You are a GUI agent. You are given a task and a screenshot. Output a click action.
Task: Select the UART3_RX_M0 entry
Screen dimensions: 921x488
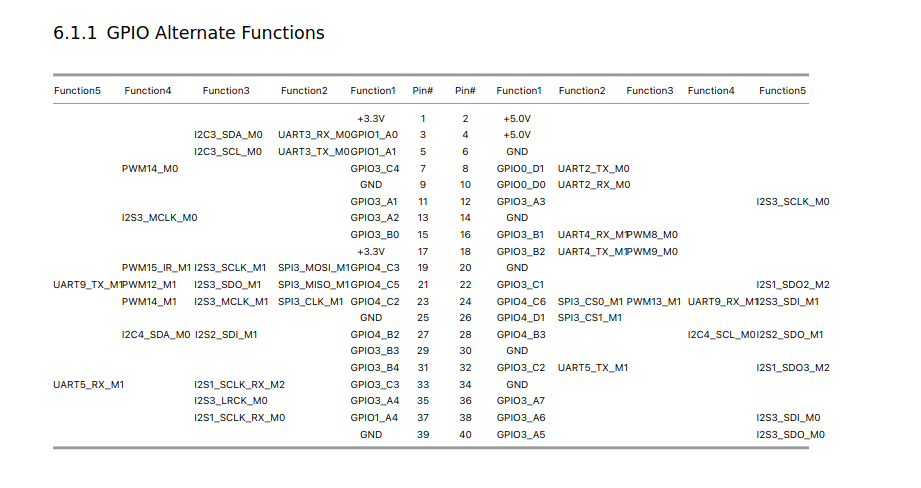point(314,134)
